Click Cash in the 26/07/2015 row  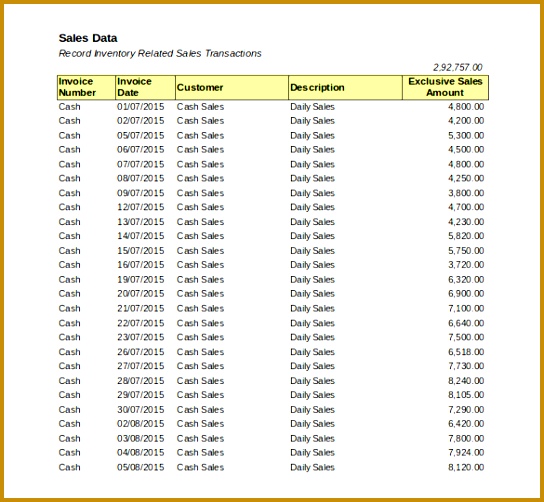tap(69, 352)
